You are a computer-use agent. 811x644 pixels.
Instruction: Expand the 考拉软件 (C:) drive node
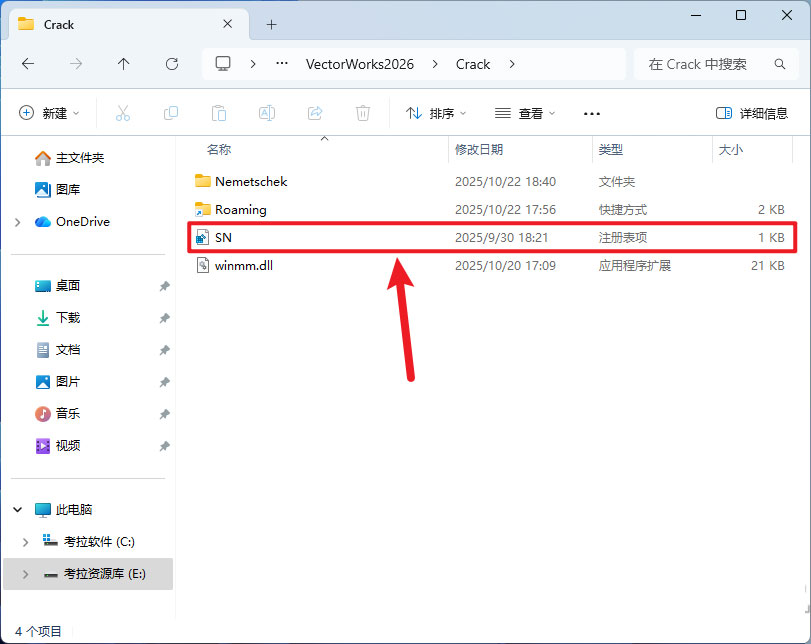pyautogui.click(x=25, y=542)
